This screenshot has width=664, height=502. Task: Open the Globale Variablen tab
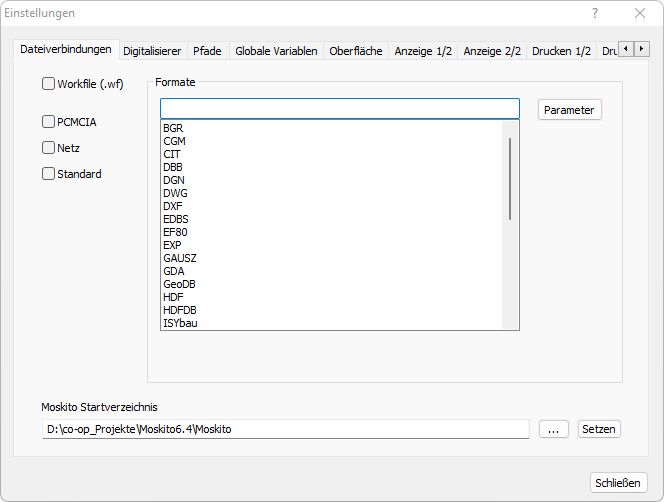pyautogui.click(x=276, y=51)
